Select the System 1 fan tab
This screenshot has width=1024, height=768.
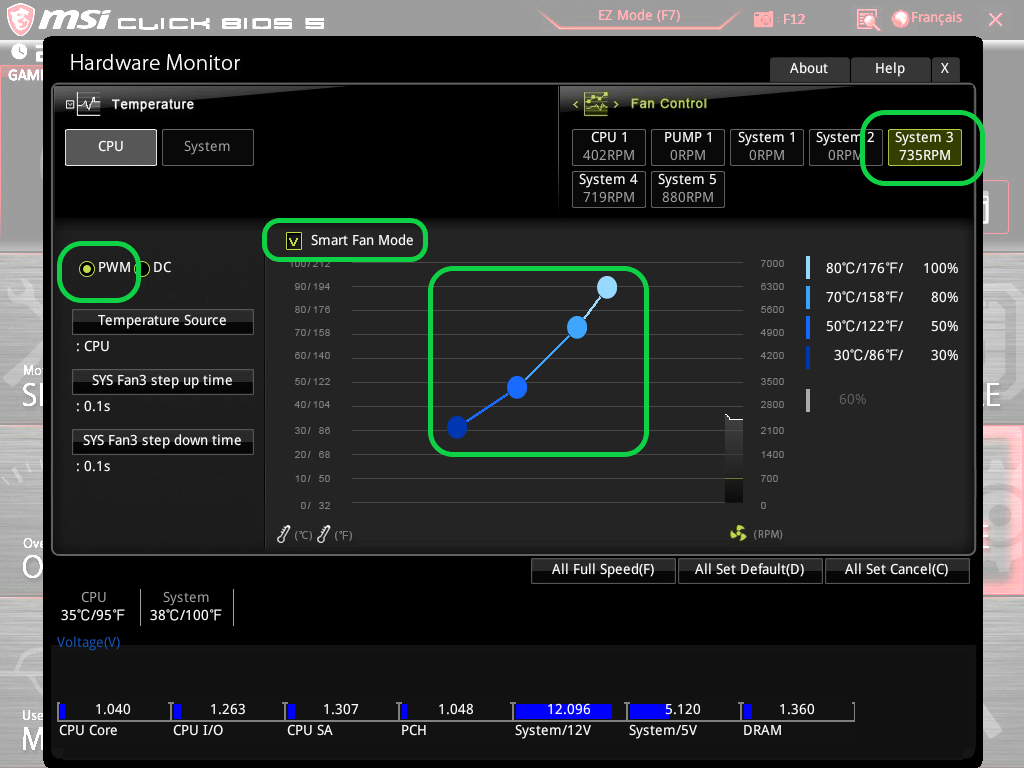[x=767, y=147]
